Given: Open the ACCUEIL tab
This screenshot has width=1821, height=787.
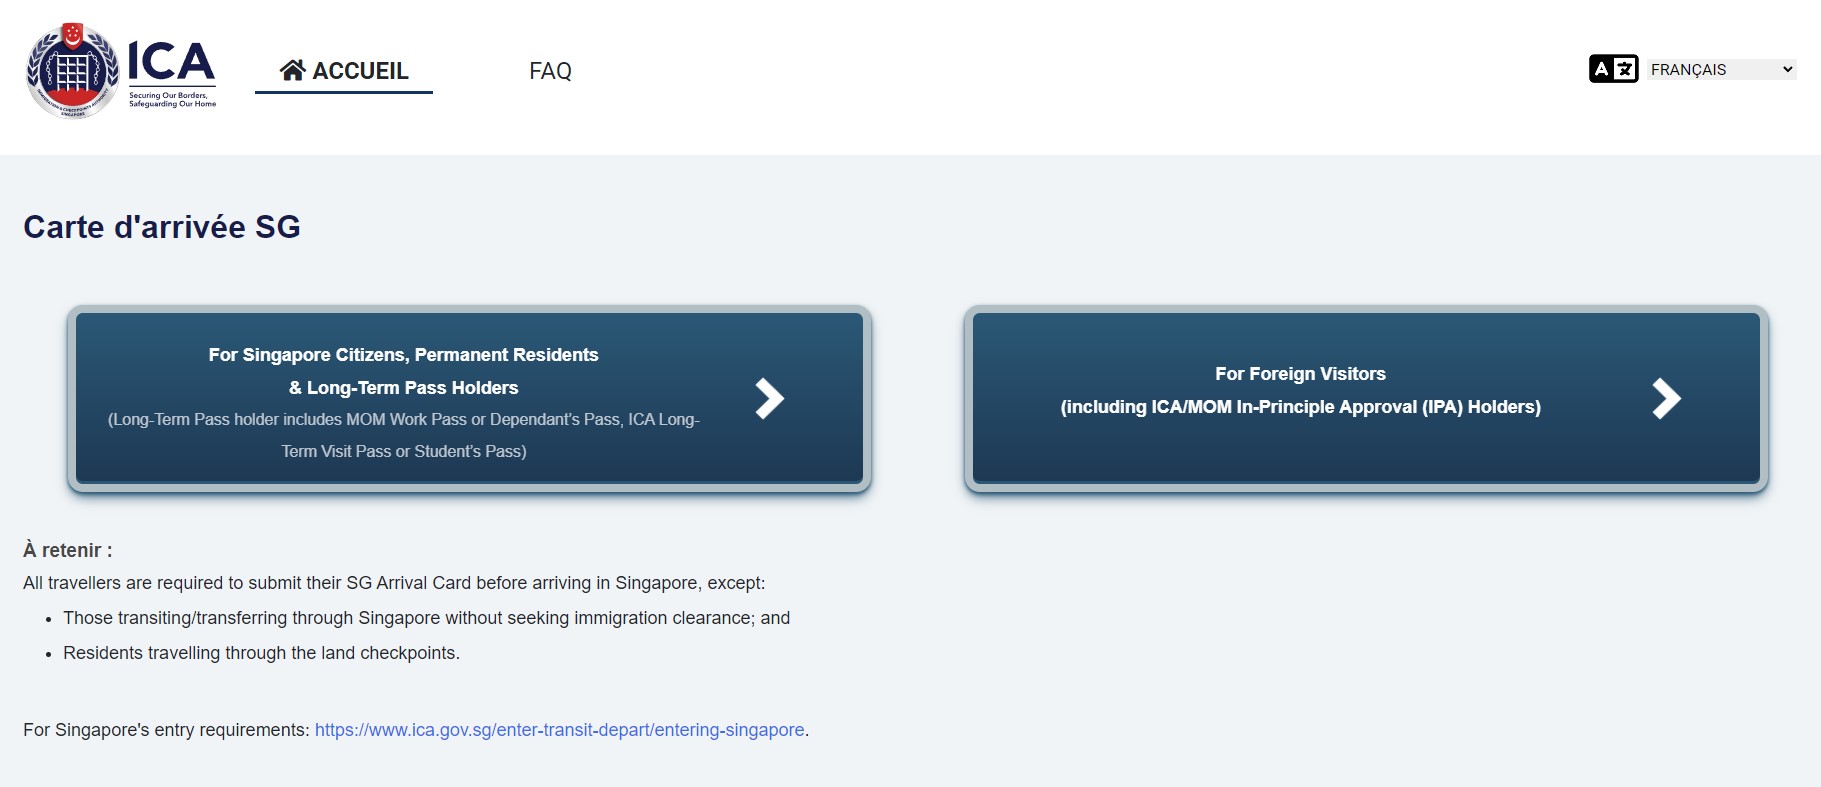Looking at the screenshot, I should (344, 71).
